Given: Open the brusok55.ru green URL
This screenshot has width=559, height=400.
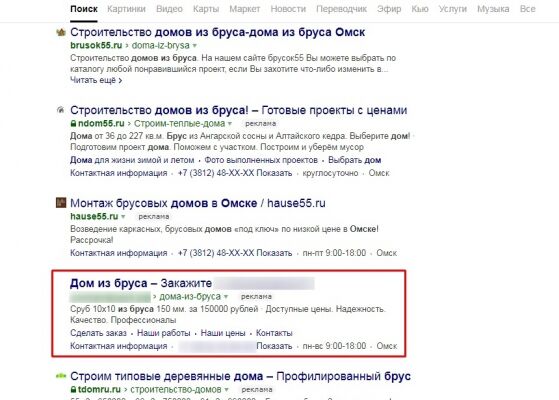Looking at the screenshot, I should click(x=96, y=46).
